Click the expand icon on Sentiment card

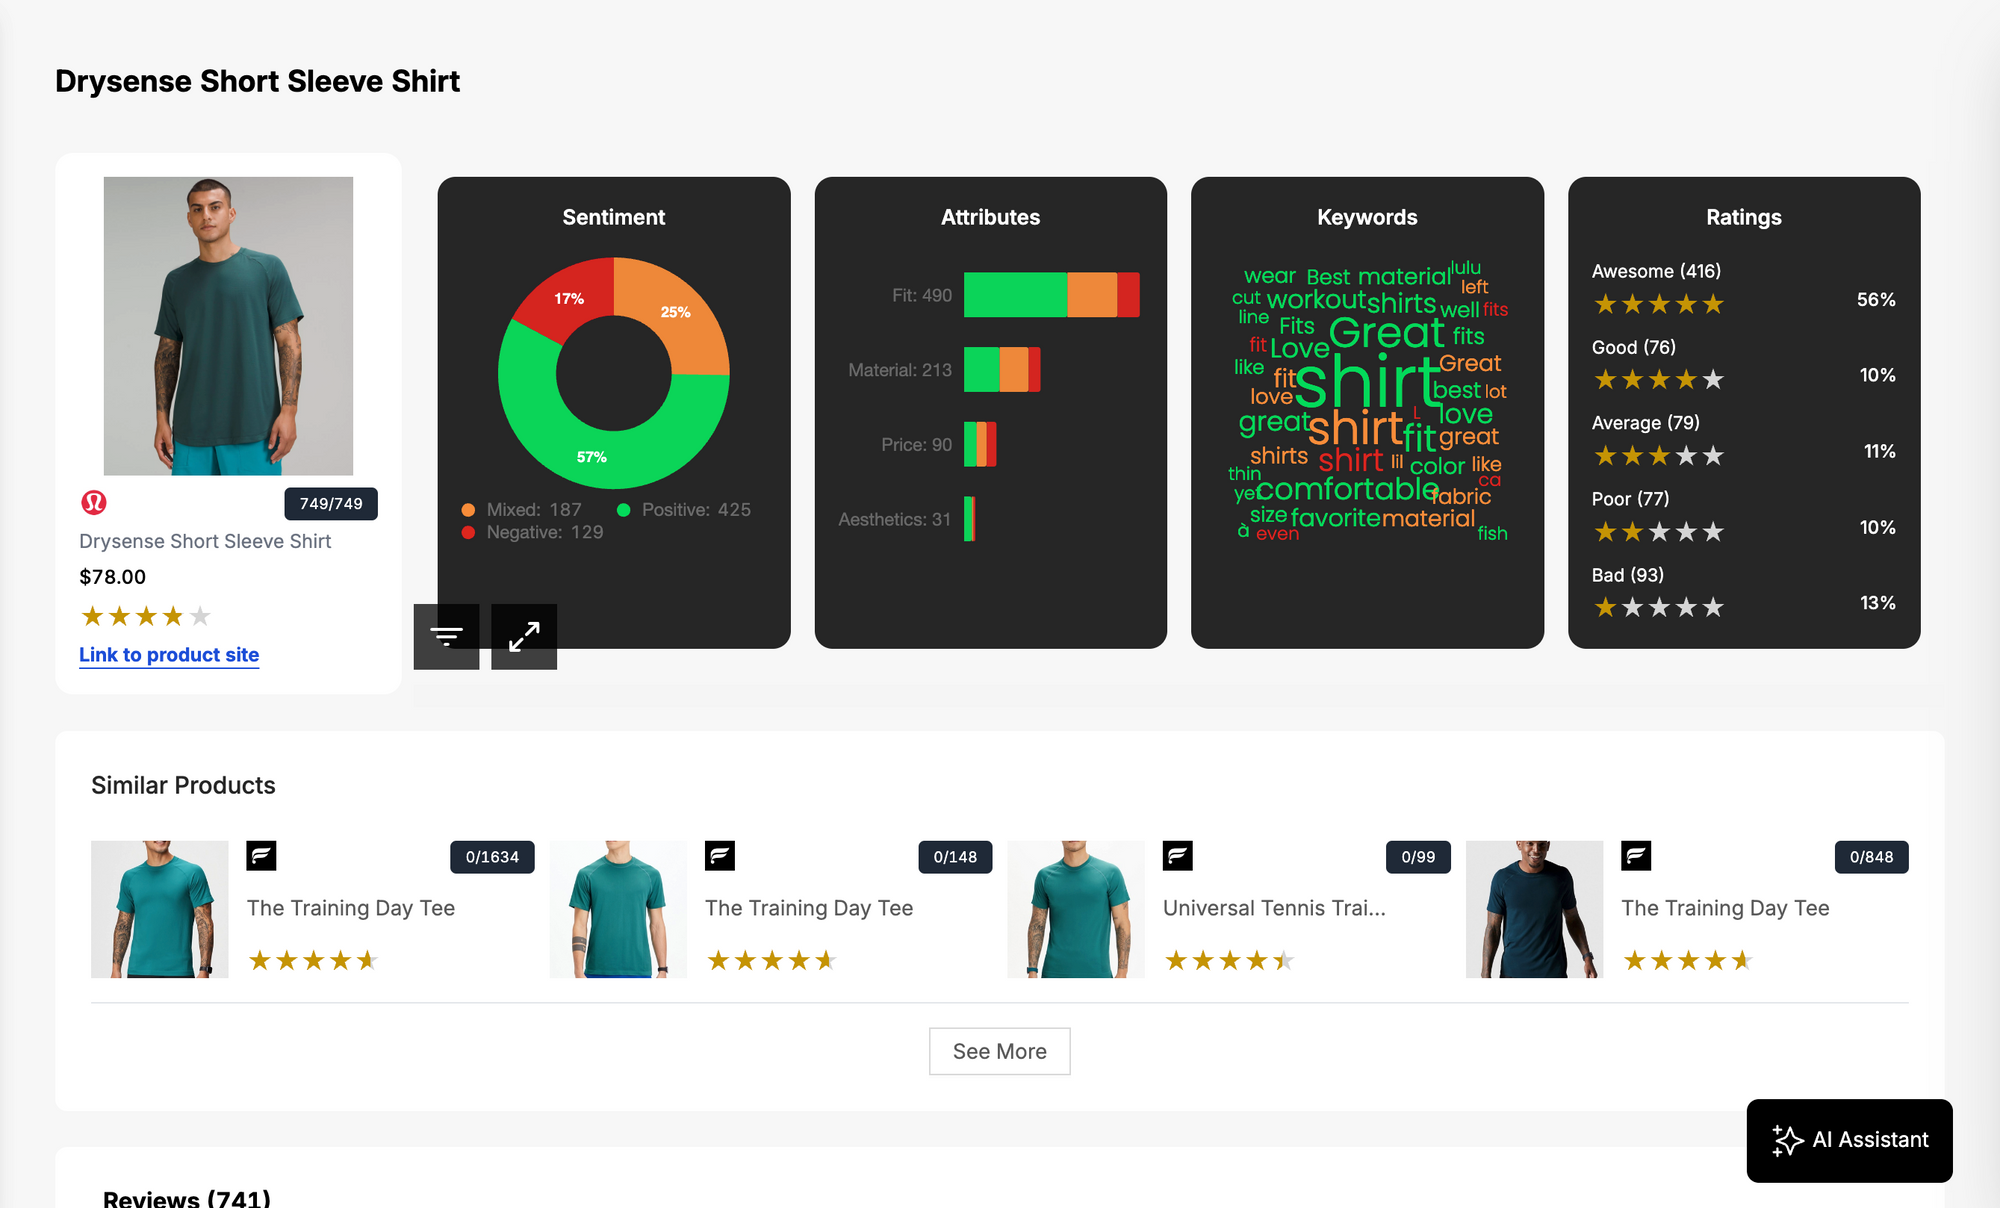523,637
